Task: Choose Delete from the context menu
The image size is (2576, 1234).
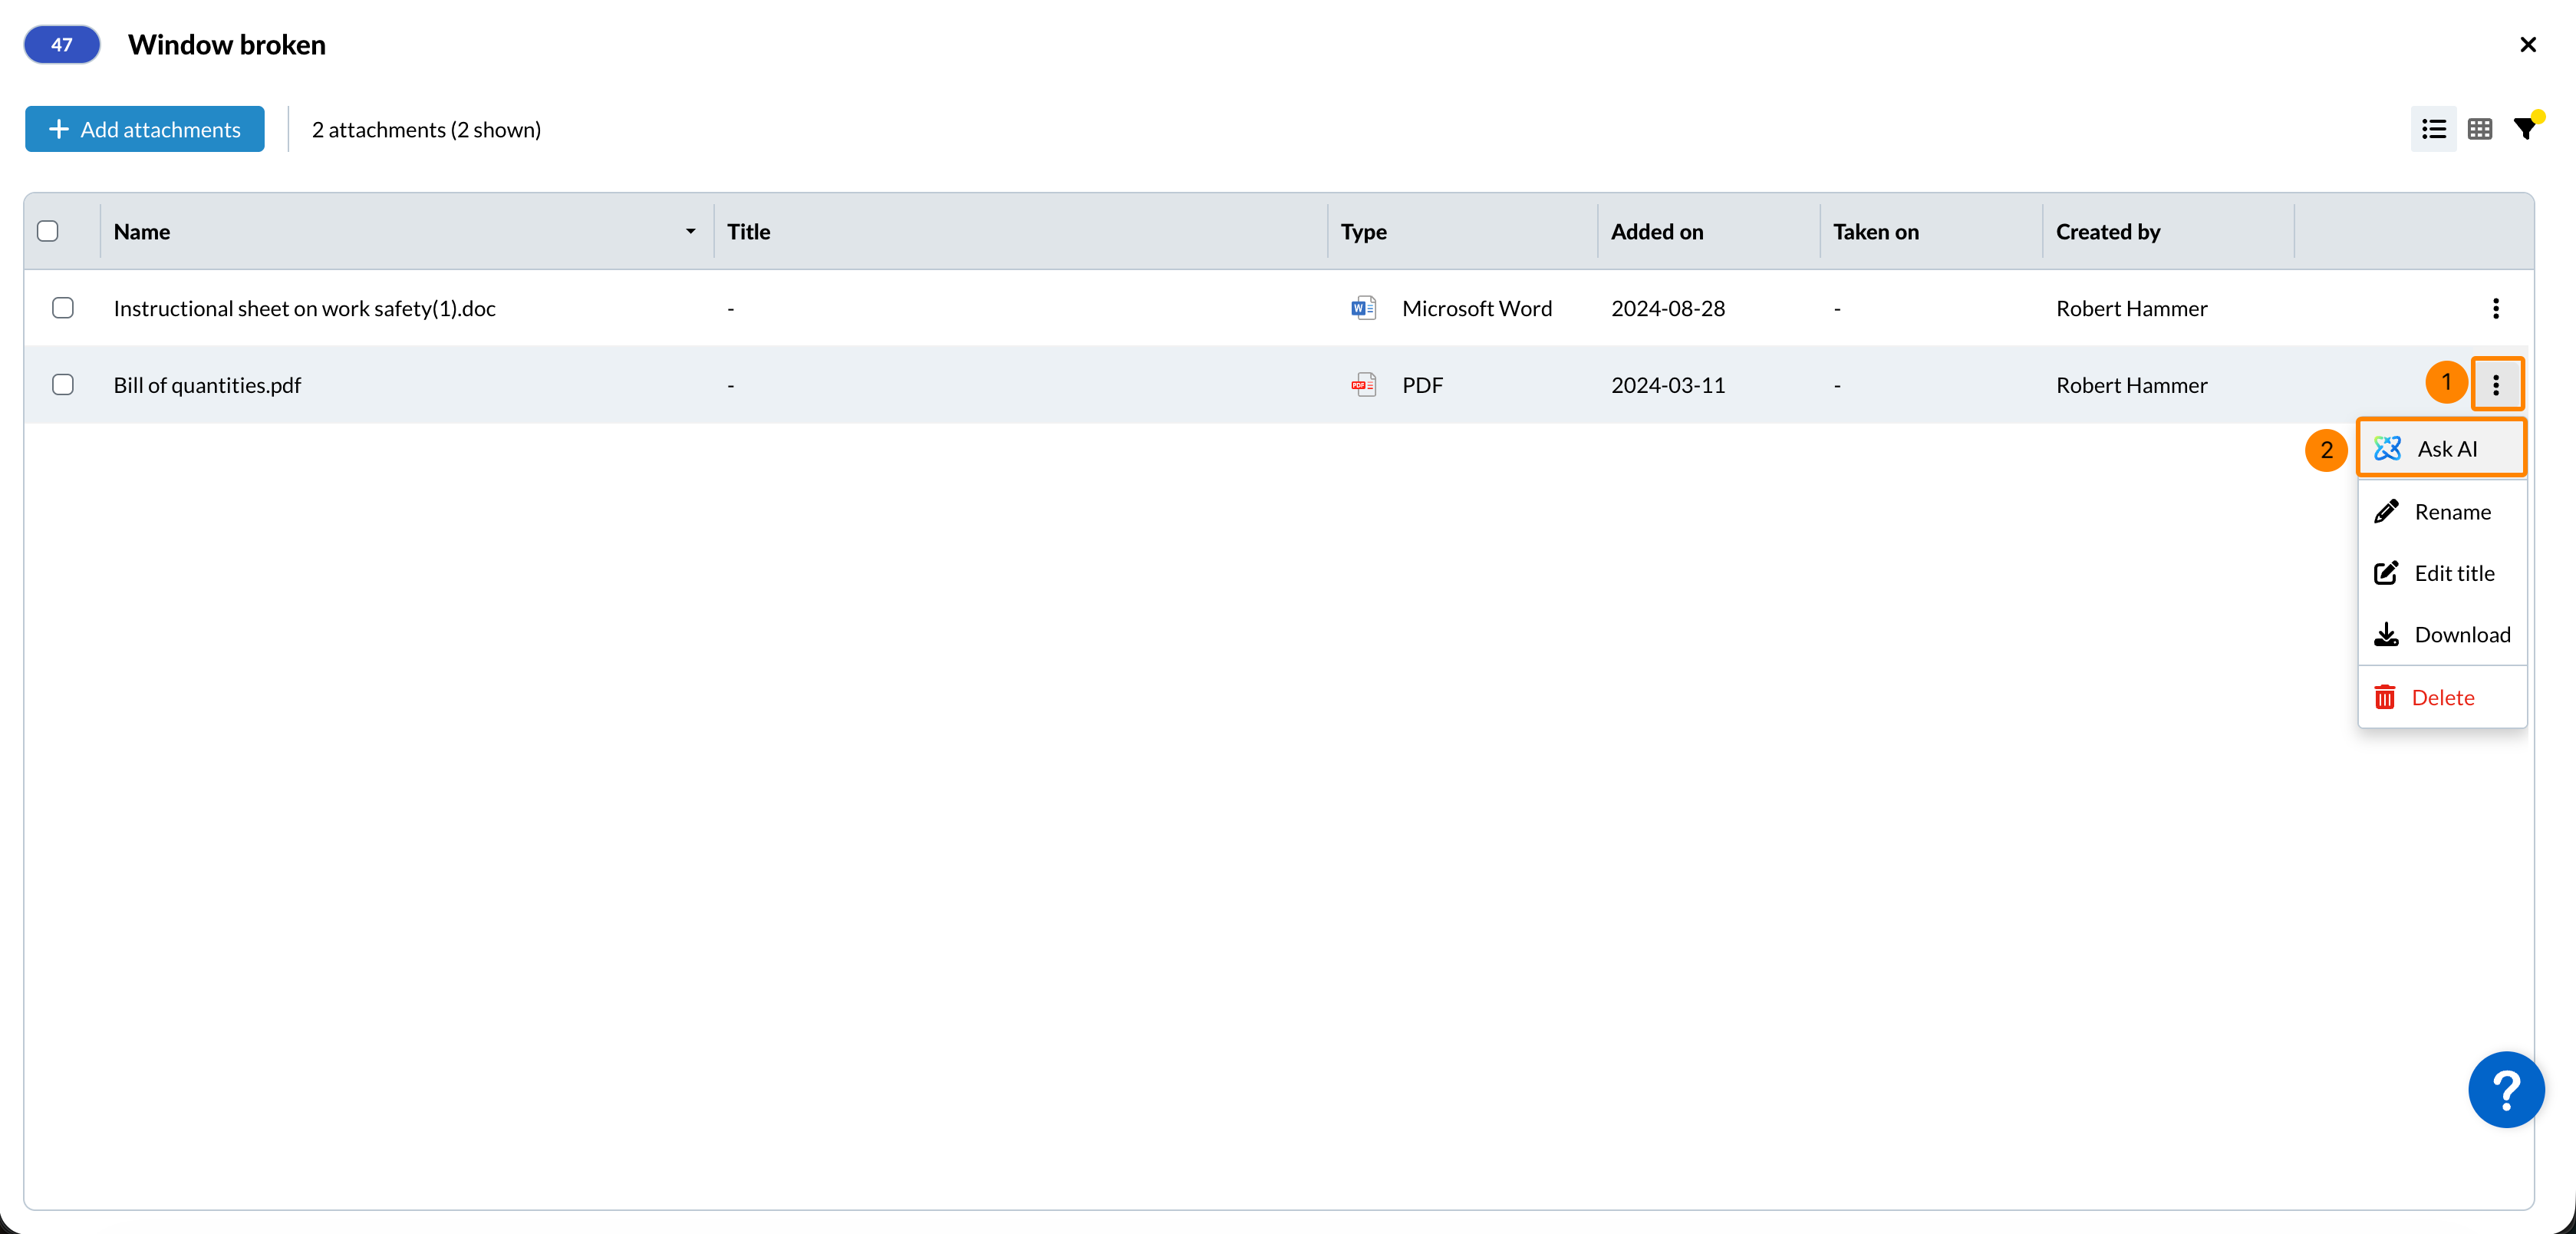Action: [x=2441, y=698]
